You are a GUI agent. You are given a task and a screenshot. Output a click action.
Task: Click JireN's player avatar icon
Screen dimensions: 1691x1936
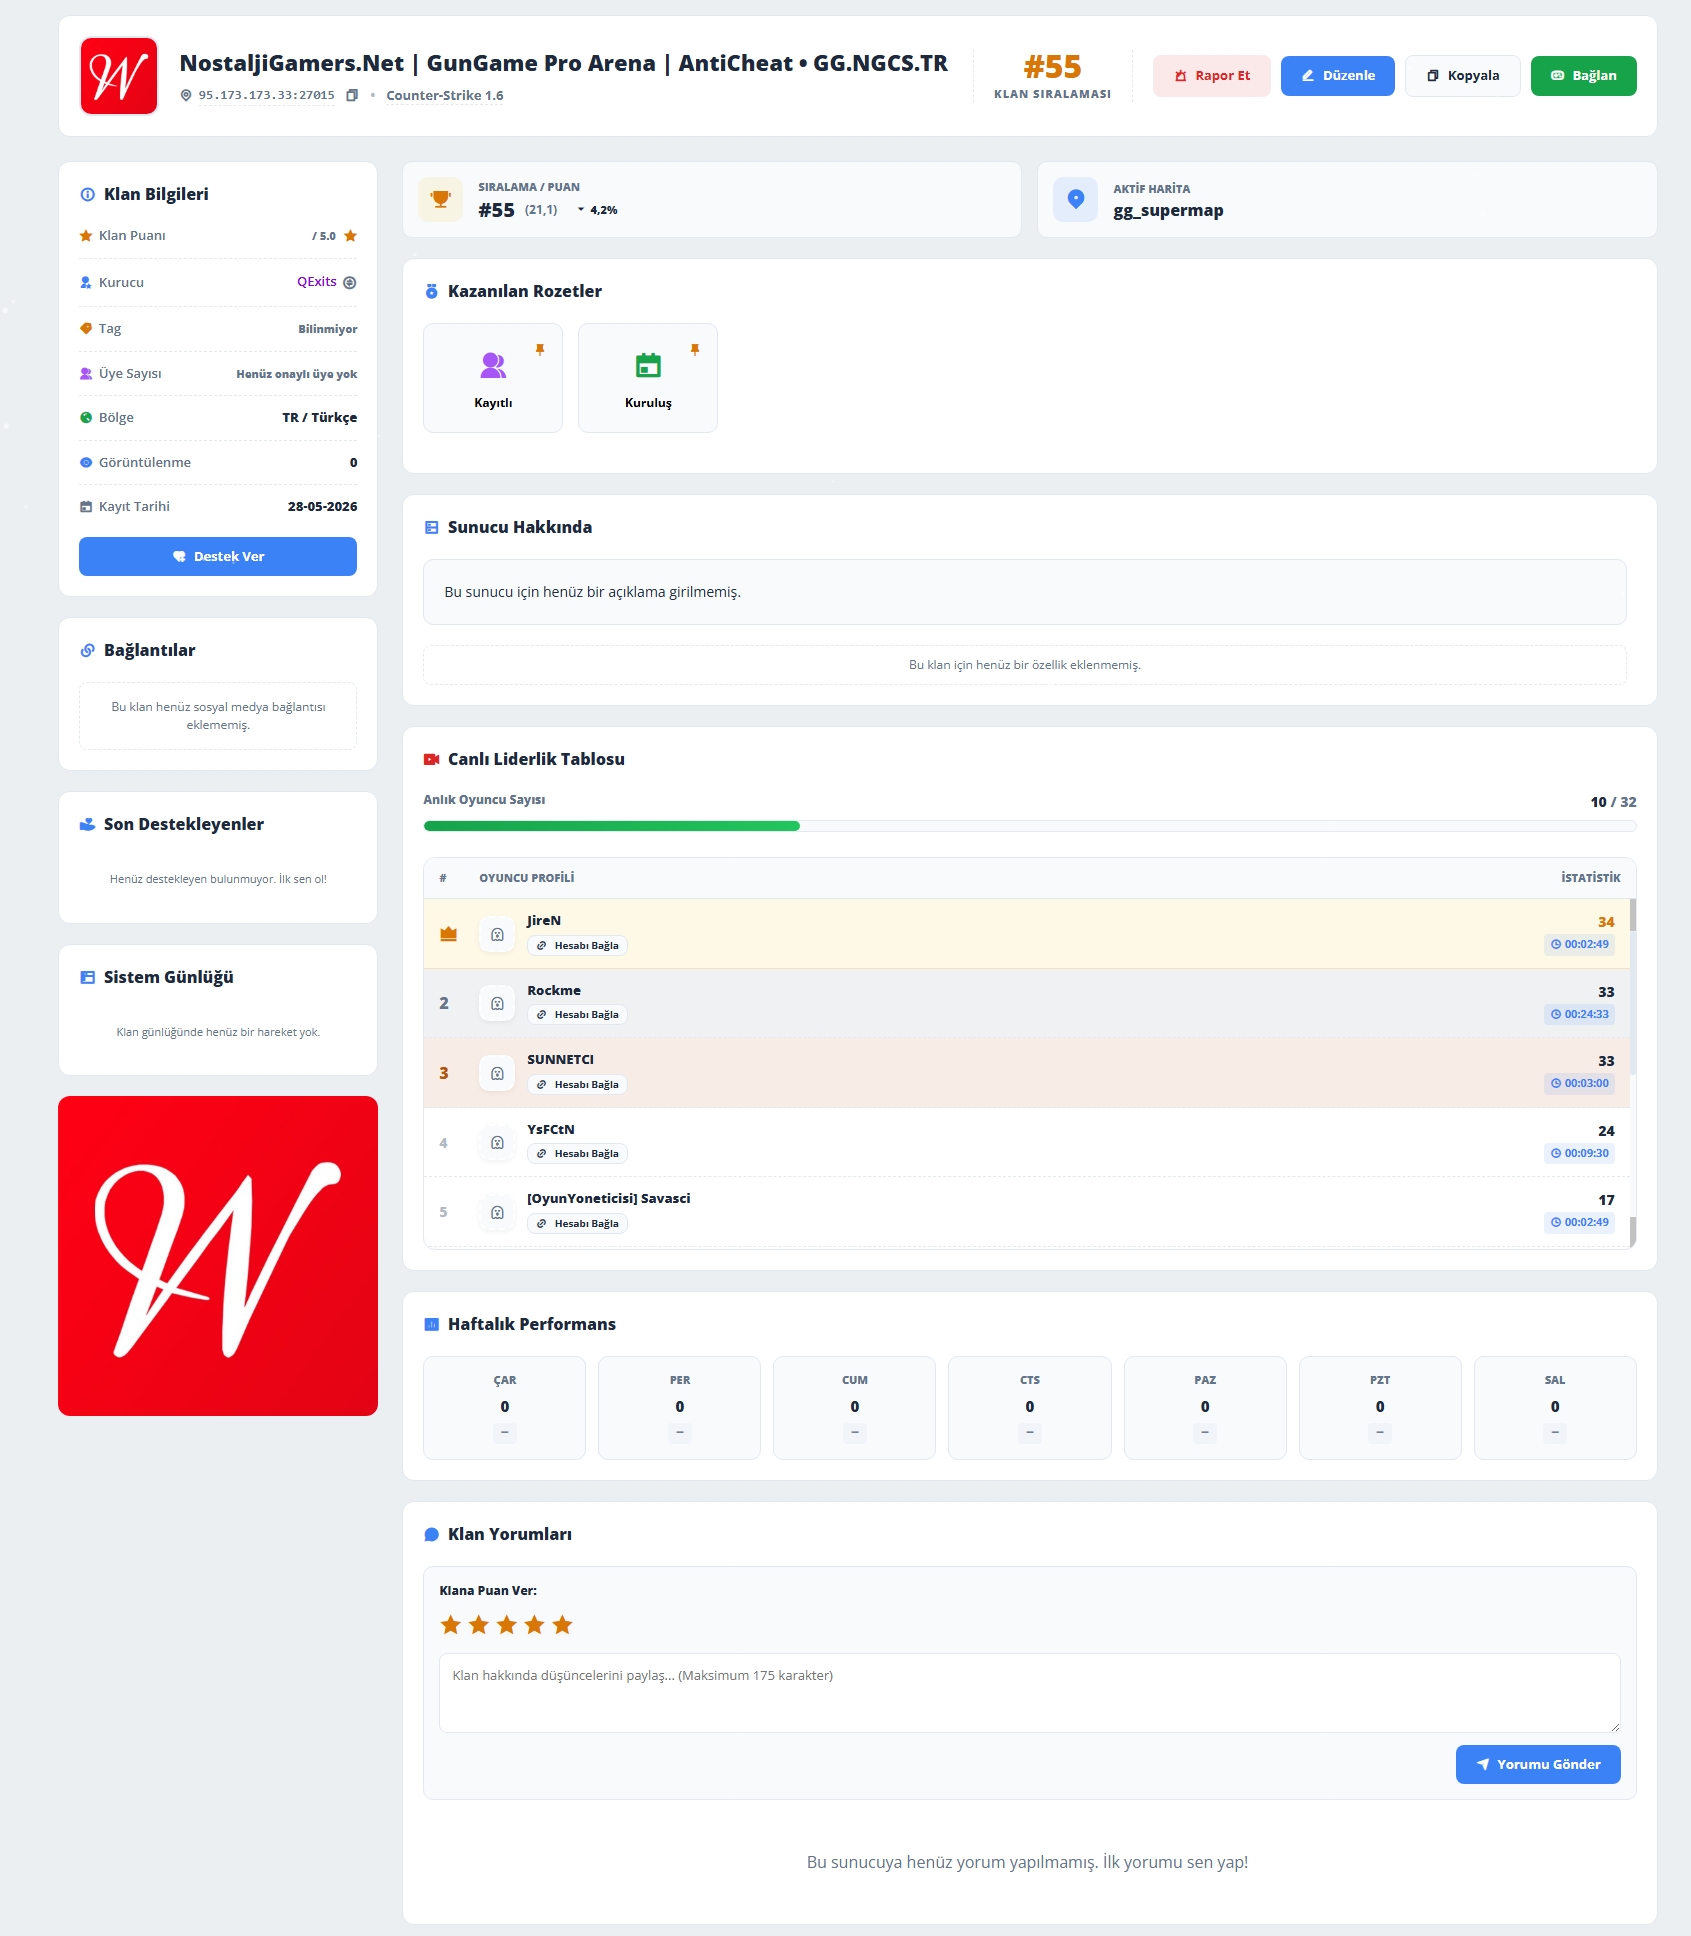[x=497, y=934]
